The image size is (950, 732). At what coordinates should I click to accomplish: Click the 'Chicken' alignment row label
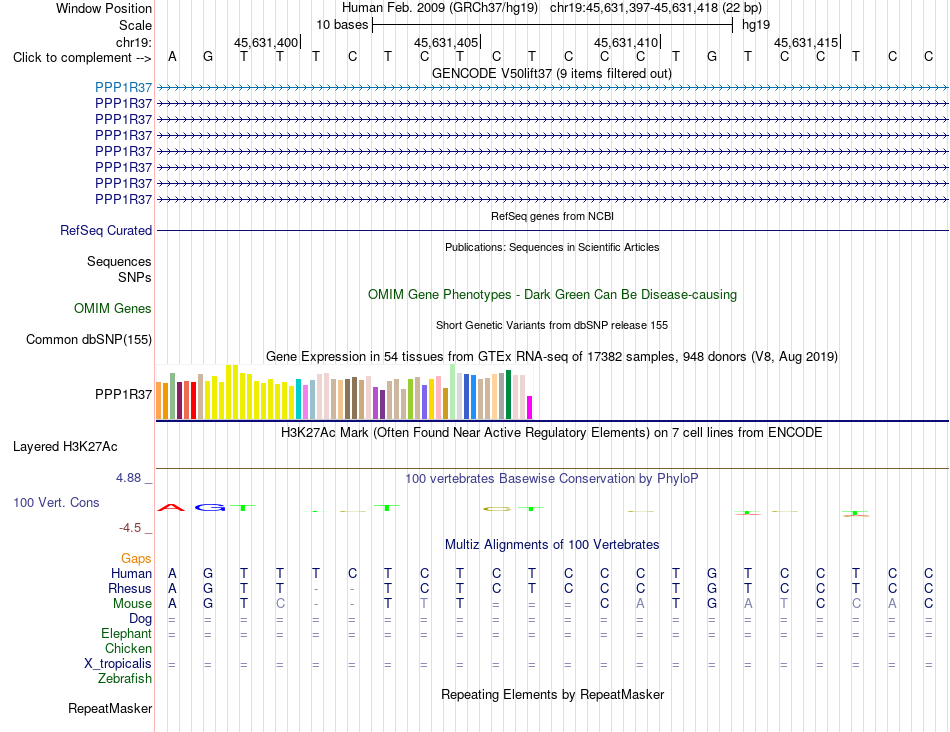click(128, 648)
